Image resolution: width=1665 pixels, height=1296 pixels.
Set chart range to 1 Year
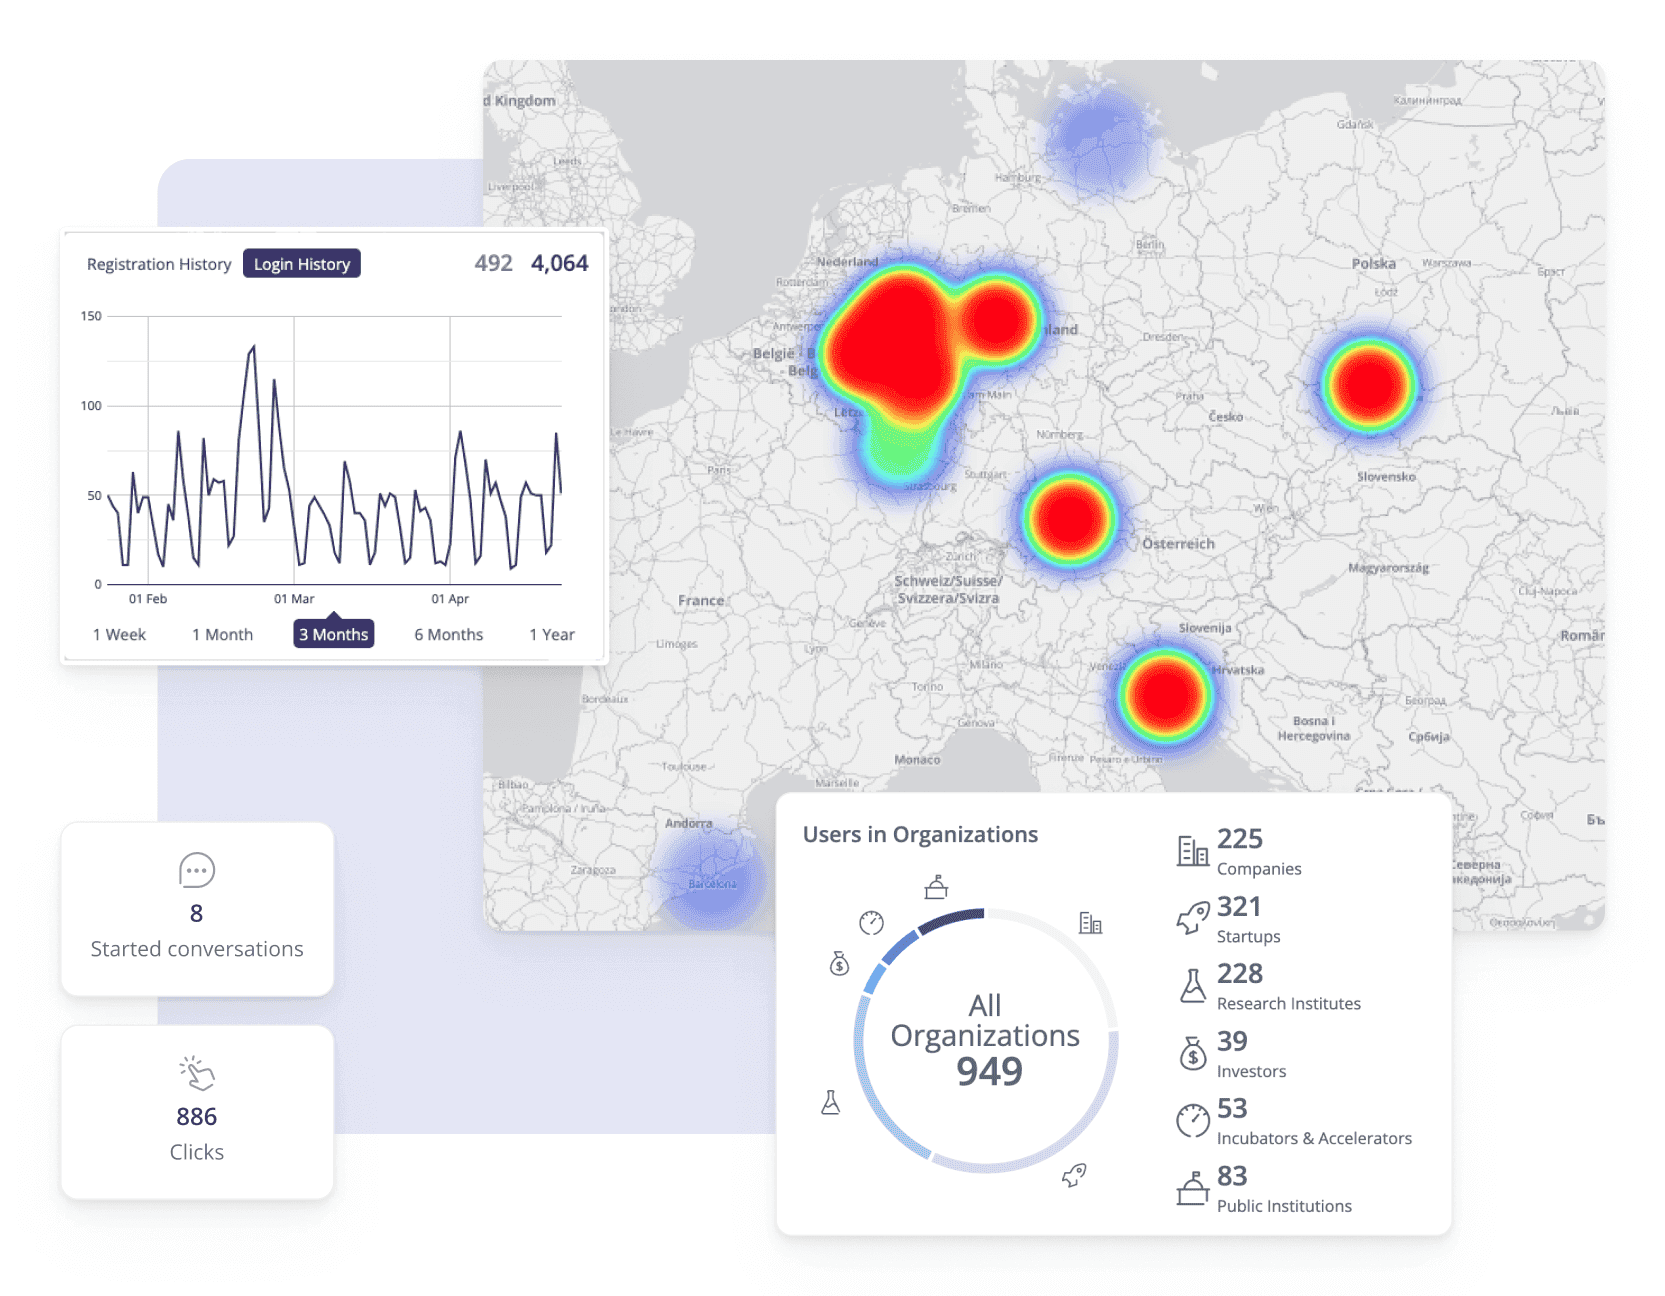[552, 635]
